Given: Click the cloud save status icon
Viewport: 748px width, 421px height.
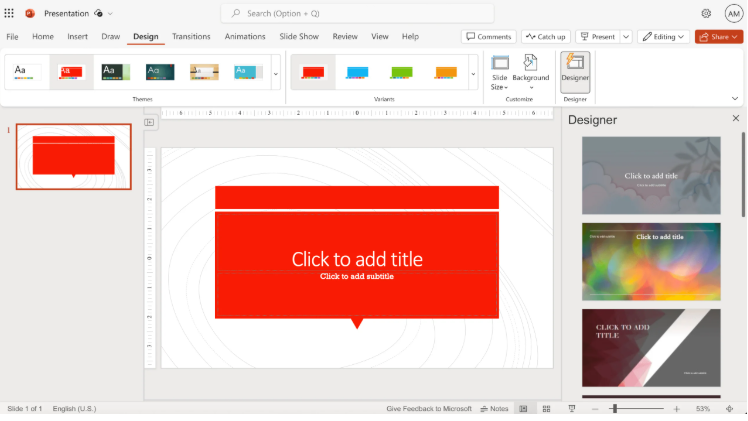Looking at the screenshot, I should tap(98, 13).
